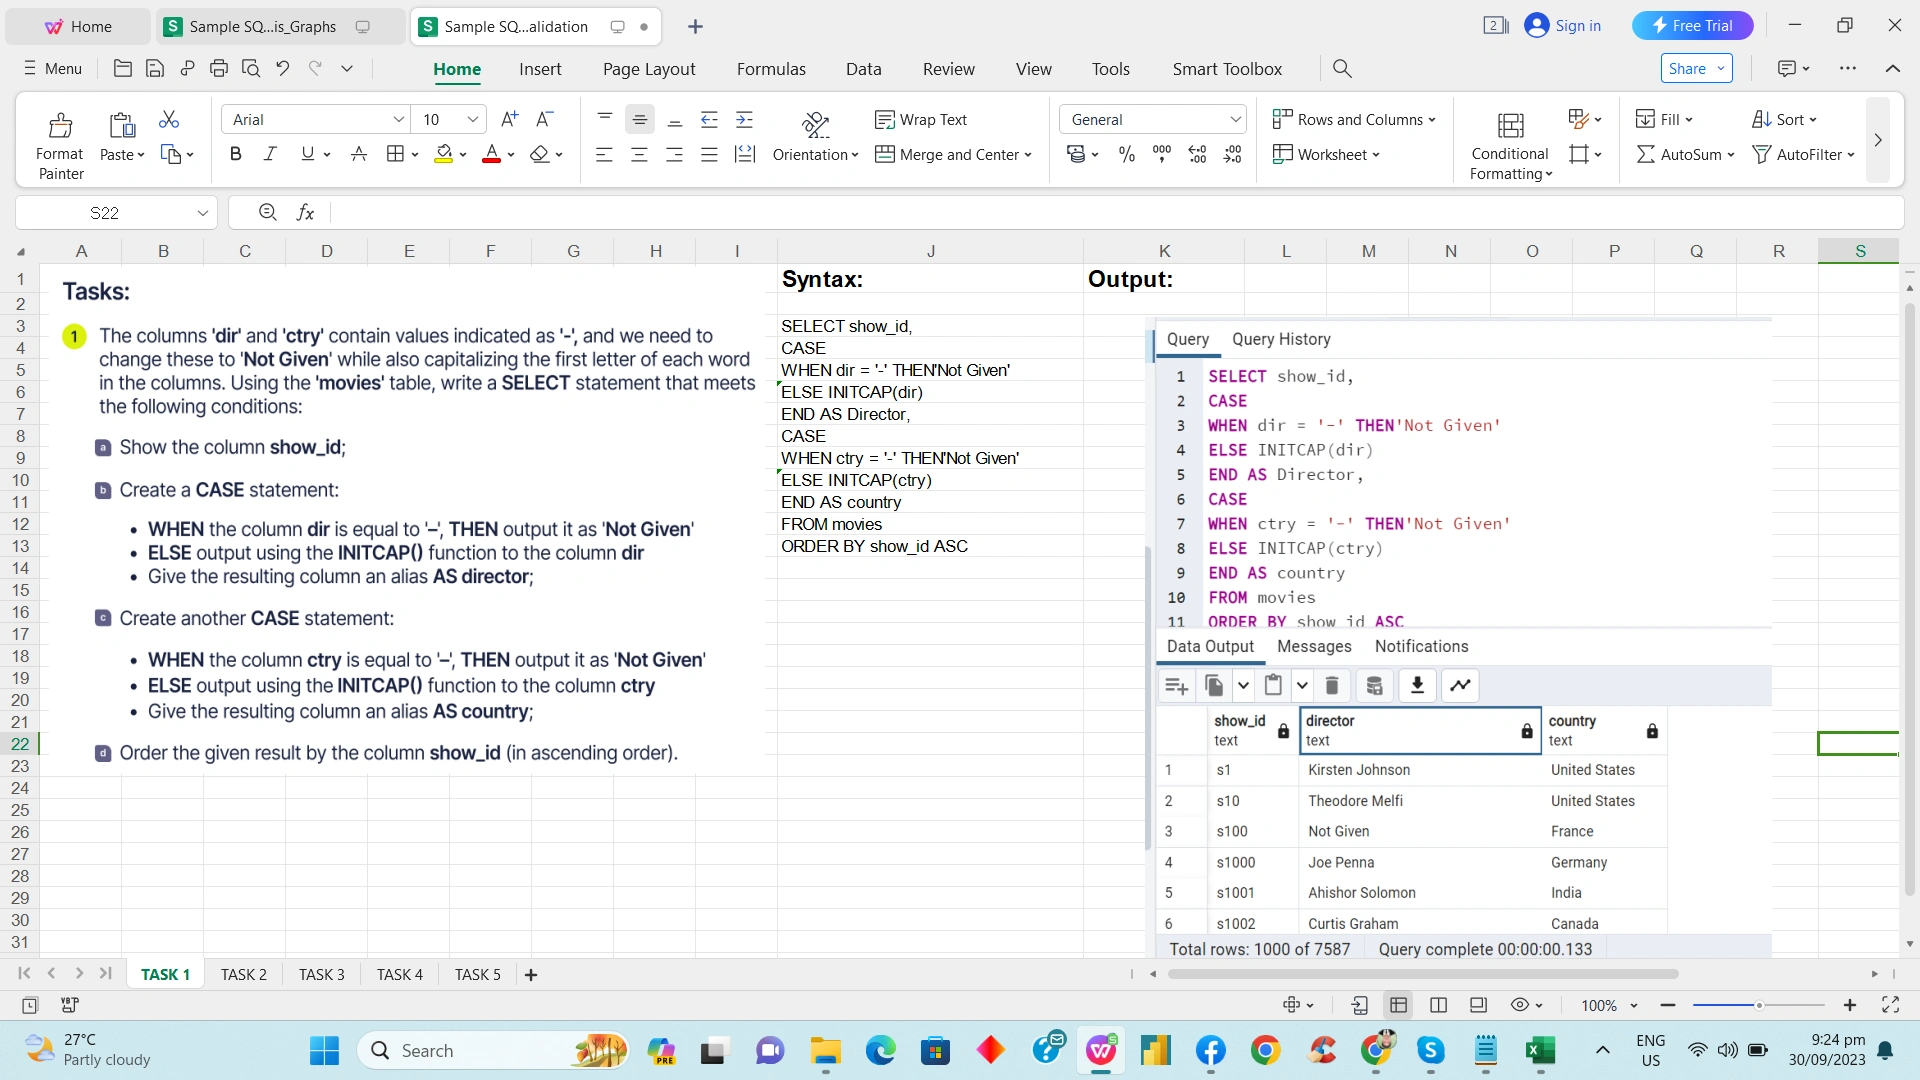Select the Format Painter tool
This screenshot has width=1920, height=1080.
59,140
